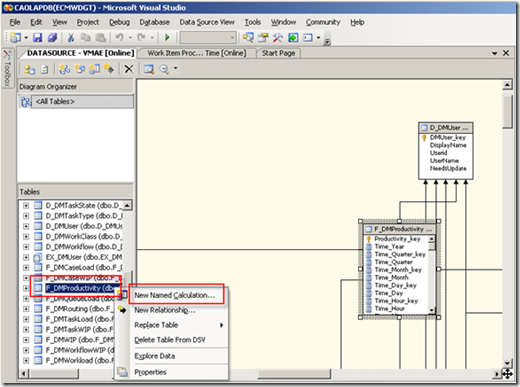
Task: Click the Save icon in the toolbar
Action: 37,37
